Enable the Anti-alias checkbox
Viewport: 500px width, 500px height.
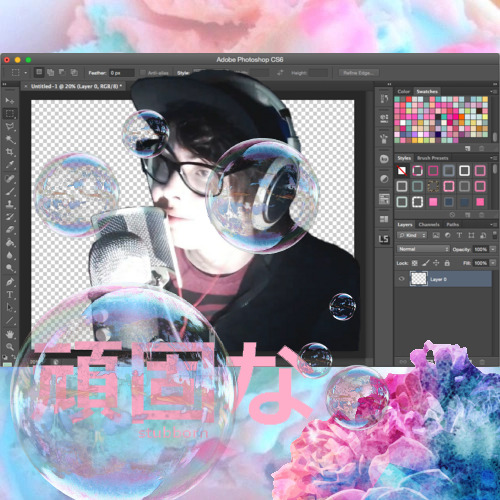pos(143,73)
